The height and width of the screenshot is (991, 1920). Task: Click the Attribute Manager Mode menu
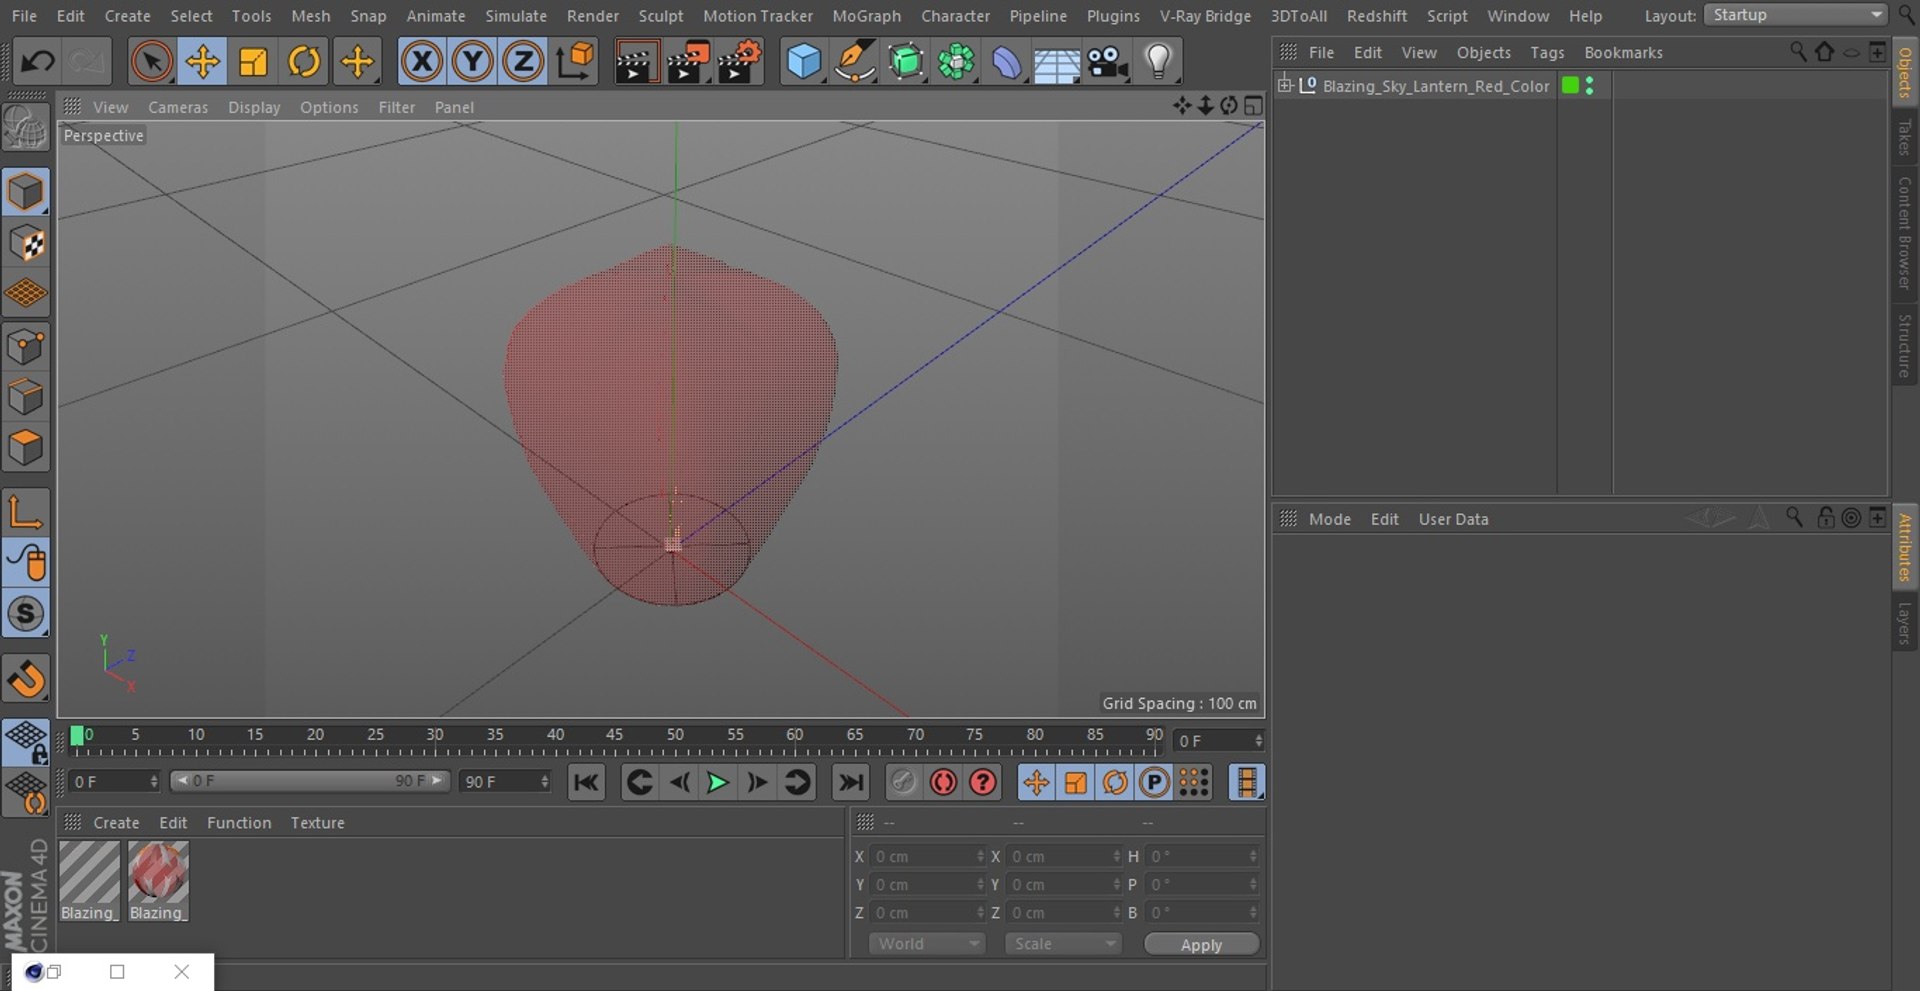pyautogui.click(x=1329, y=519)
